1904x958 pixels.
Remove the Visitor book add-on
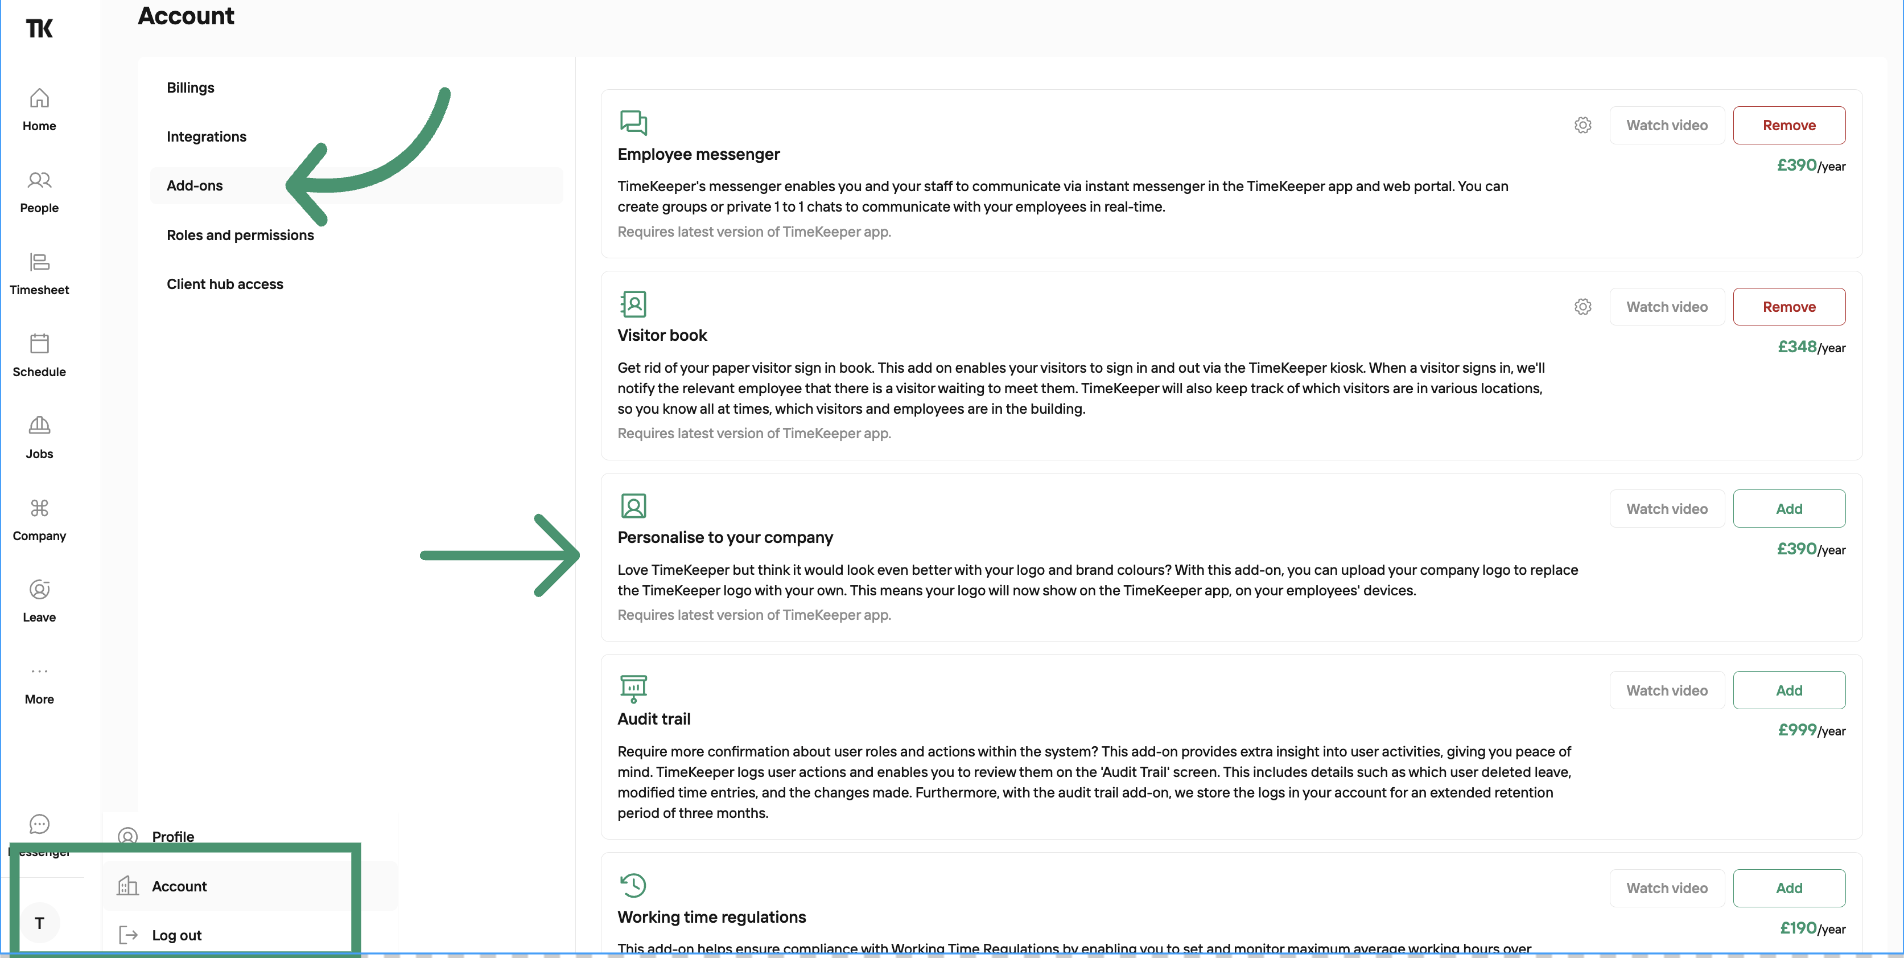coord(1789,307)
